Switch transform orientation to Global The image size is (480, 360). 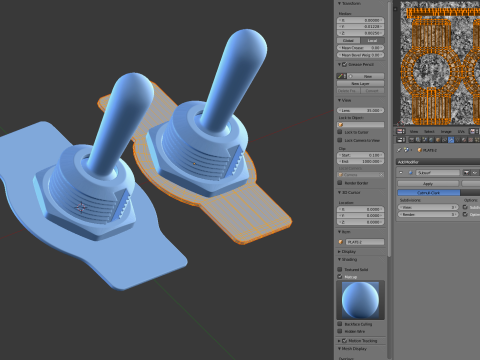(348, 40)
